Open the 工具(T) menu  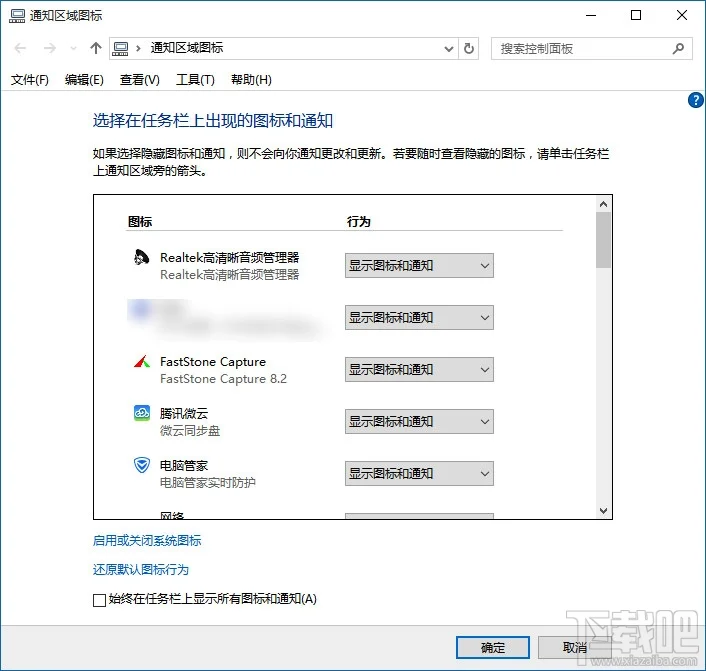point(195,80)
